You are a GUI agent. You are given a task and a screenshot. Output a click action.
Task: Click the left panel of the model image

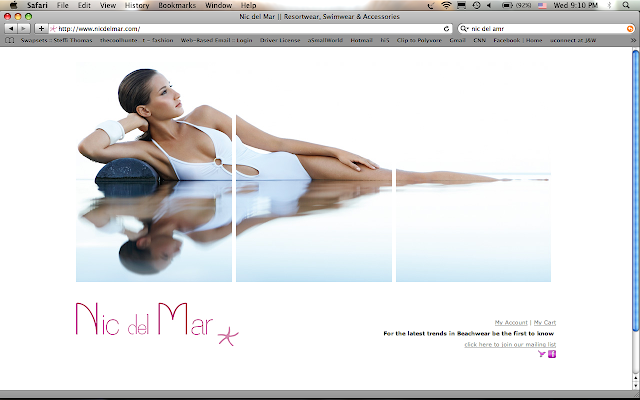[x=154, y=172]
